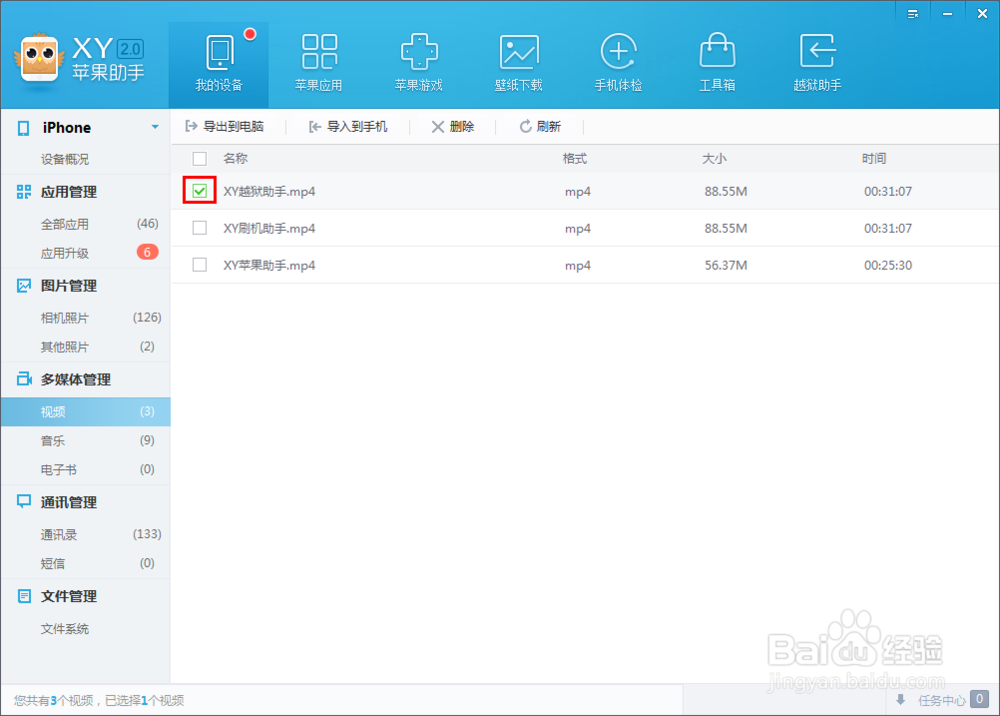Click the 00:25:30 duration value
Screen dimensions: 1000x716
(x=888, y=265)
